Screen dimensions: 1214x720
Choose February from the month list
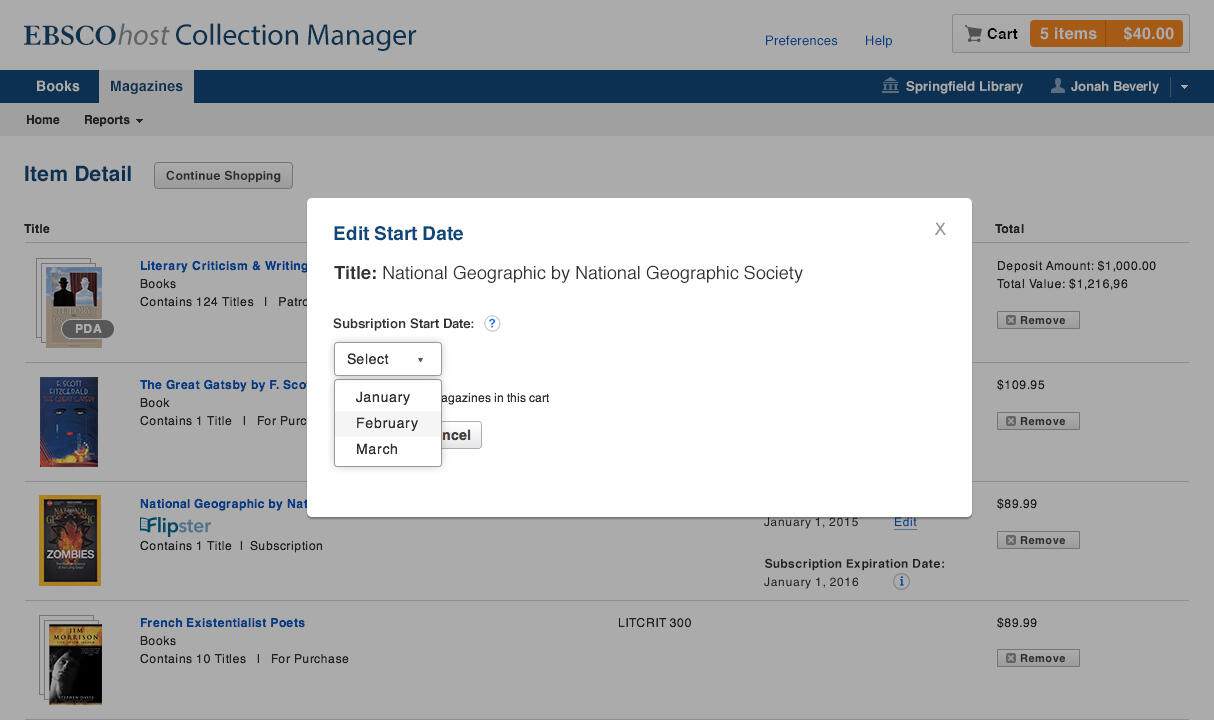pyautogui.click(x=387, y=423)
